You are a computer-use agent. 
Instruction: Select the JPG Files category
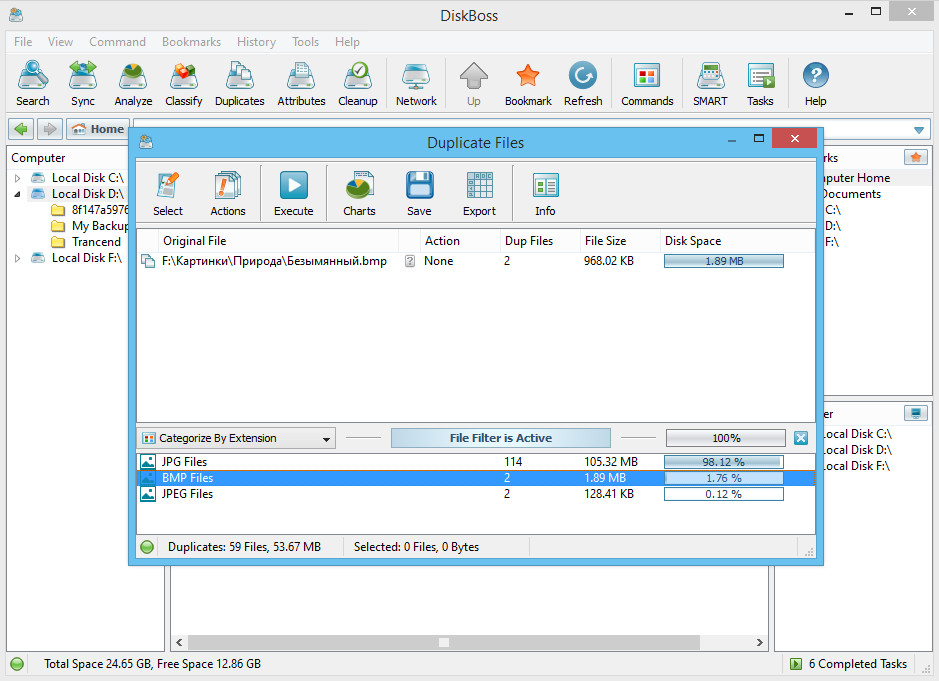click(x=475, y=462)
